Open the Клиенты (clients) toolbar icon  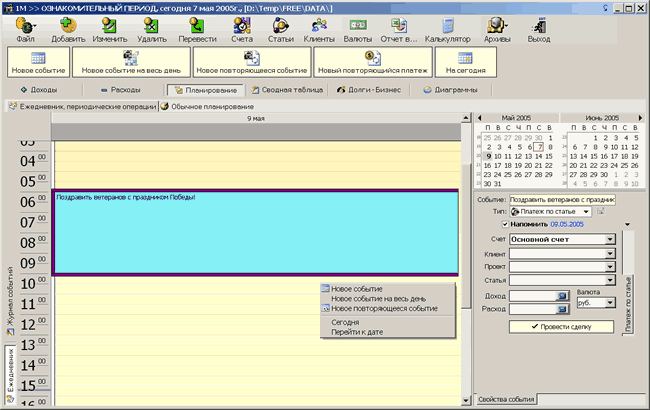pyautogui.click(x=319, y=29)
